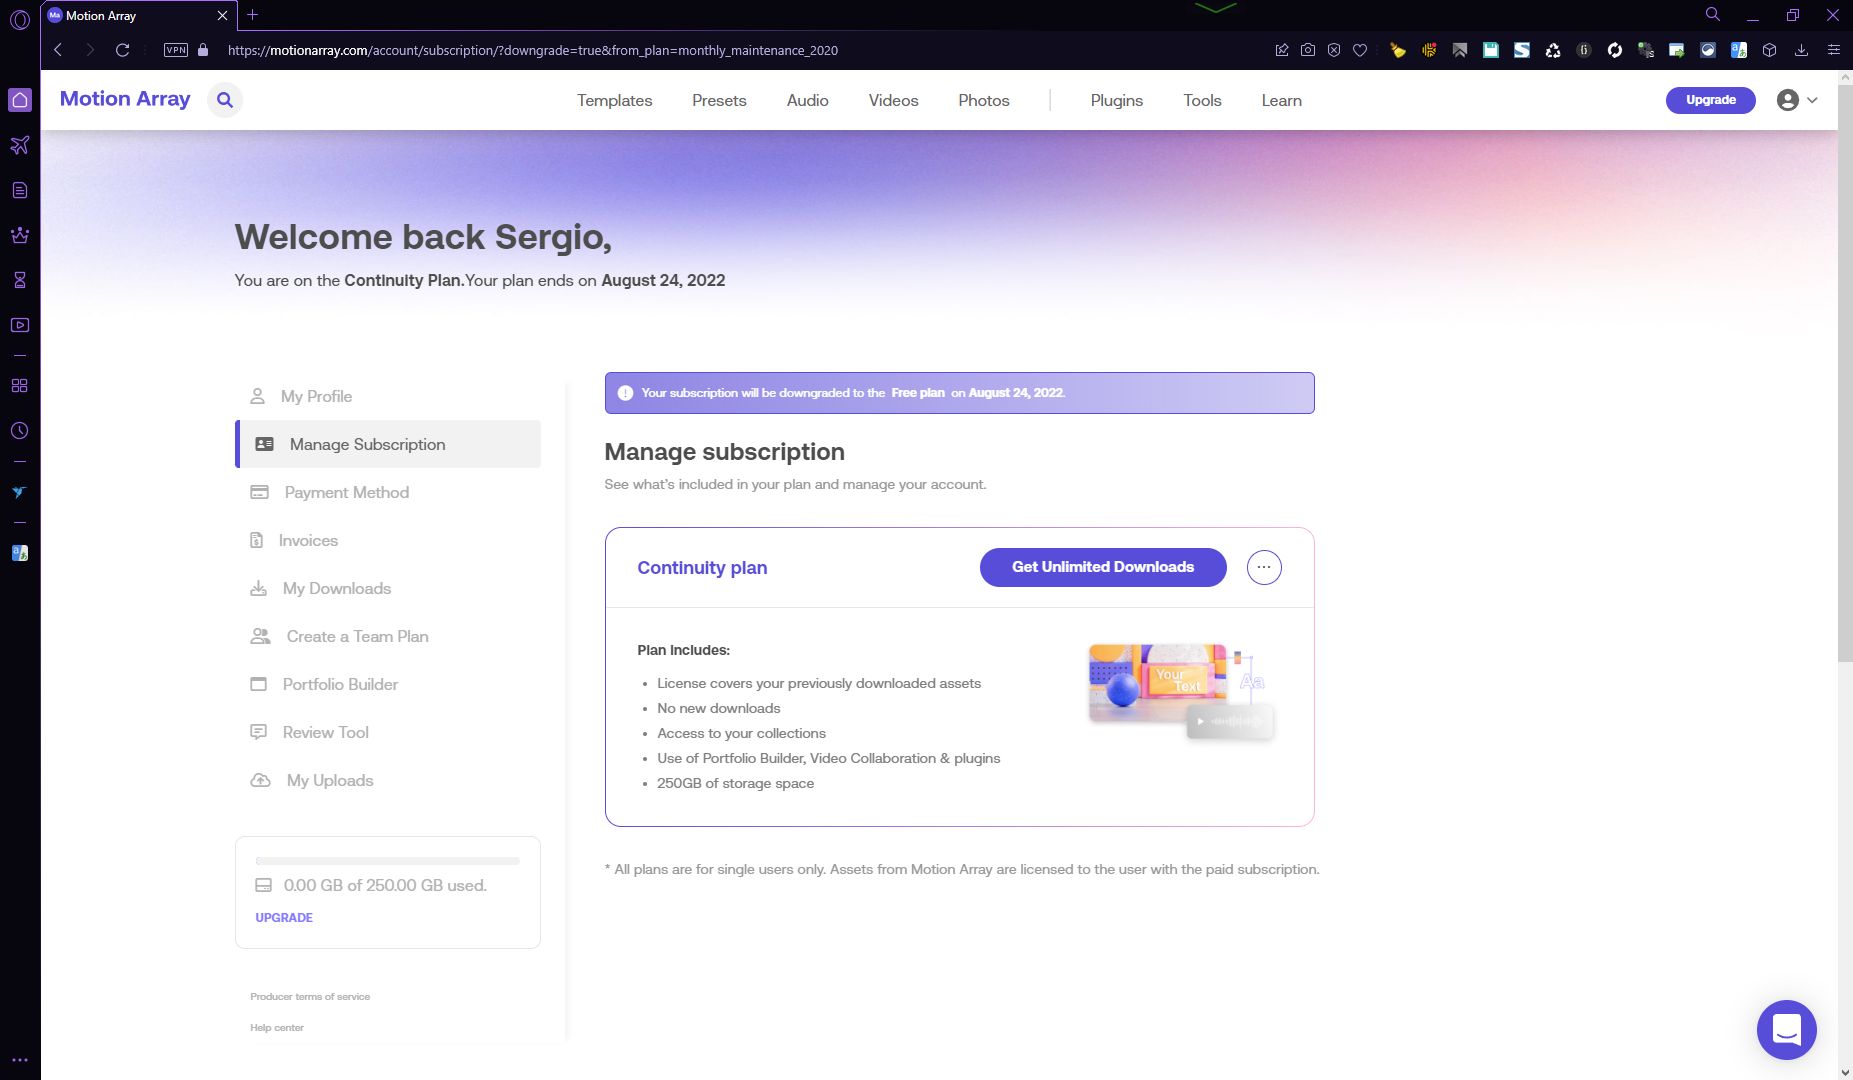Expand the account avatar dropdown
The width and height of the screenshot is (1853, 1080).
pyautogui.click(x=1797, y=100)
